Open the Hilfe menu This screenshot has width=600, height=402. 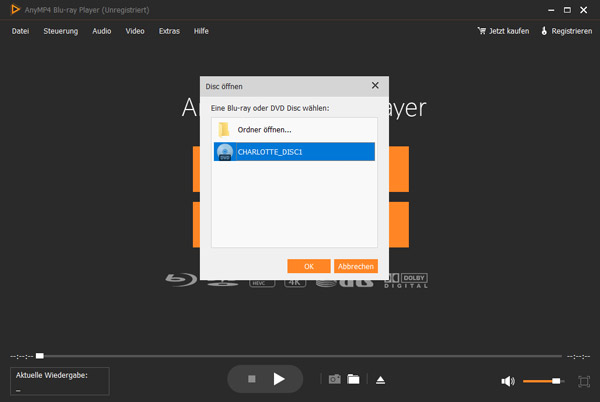point(201,31)
